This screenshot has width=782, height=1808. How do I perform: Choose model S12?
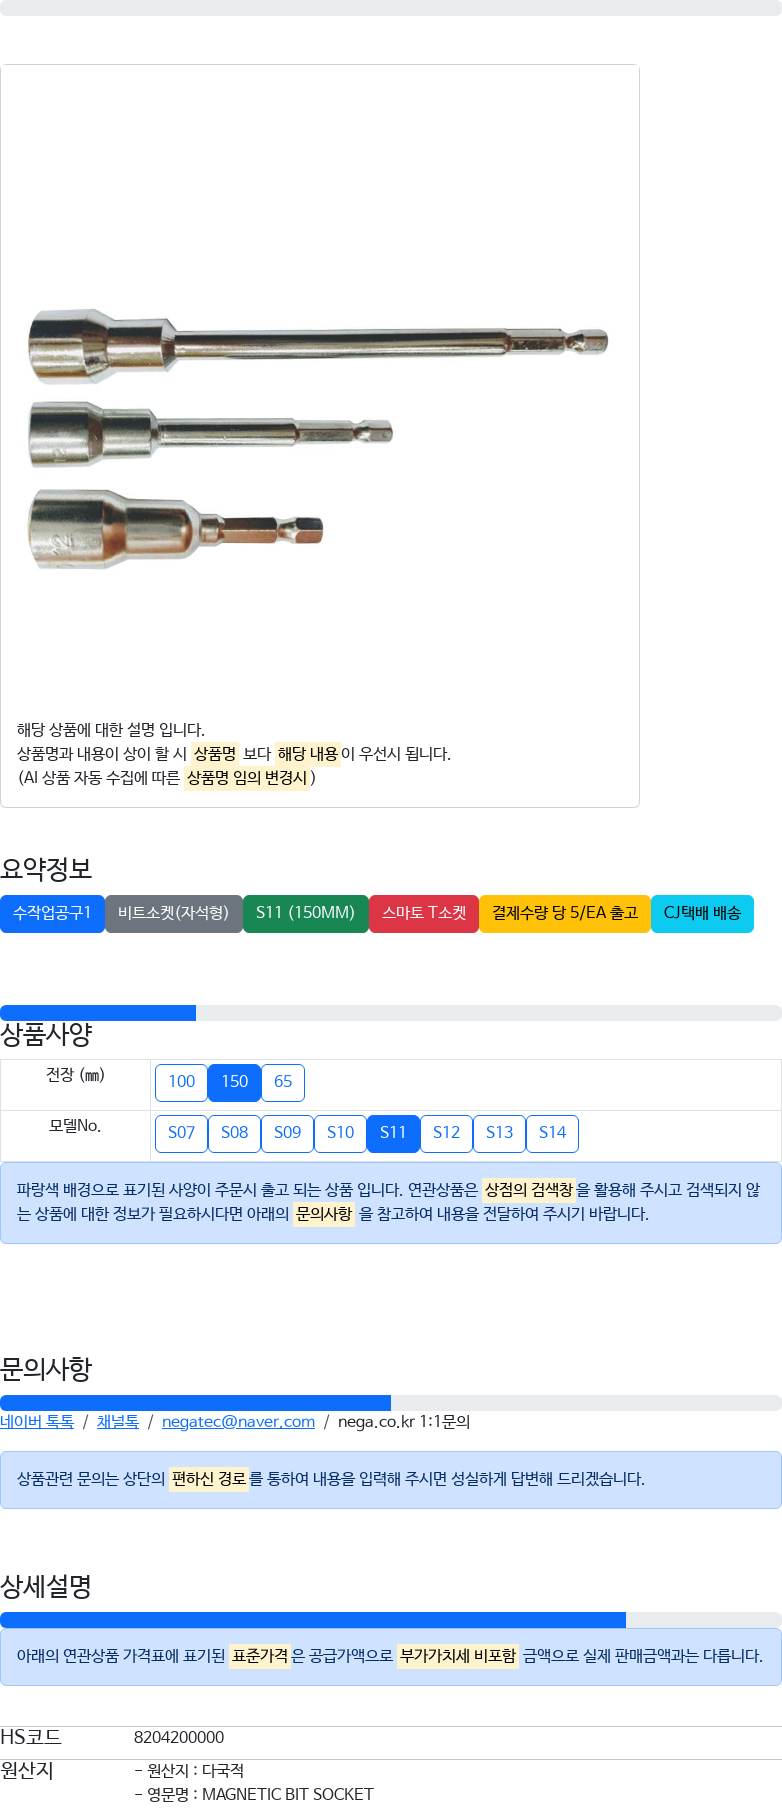coord(446,1133)
